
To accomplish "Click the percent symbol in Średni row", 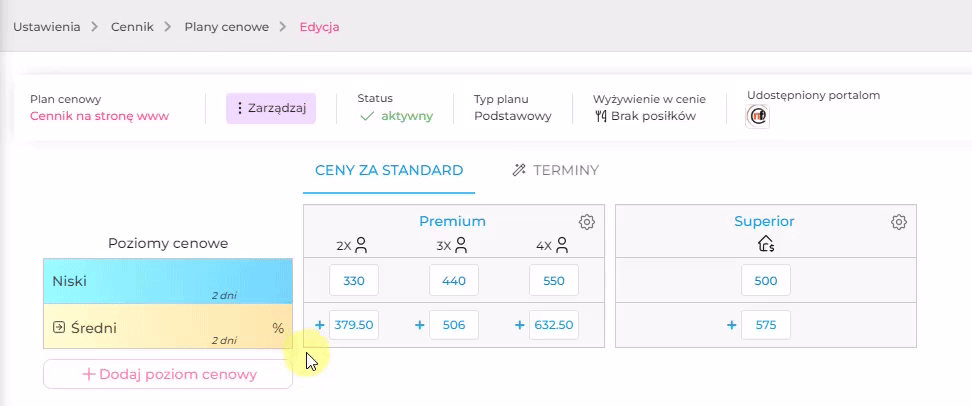I will [x=278, y=328].
